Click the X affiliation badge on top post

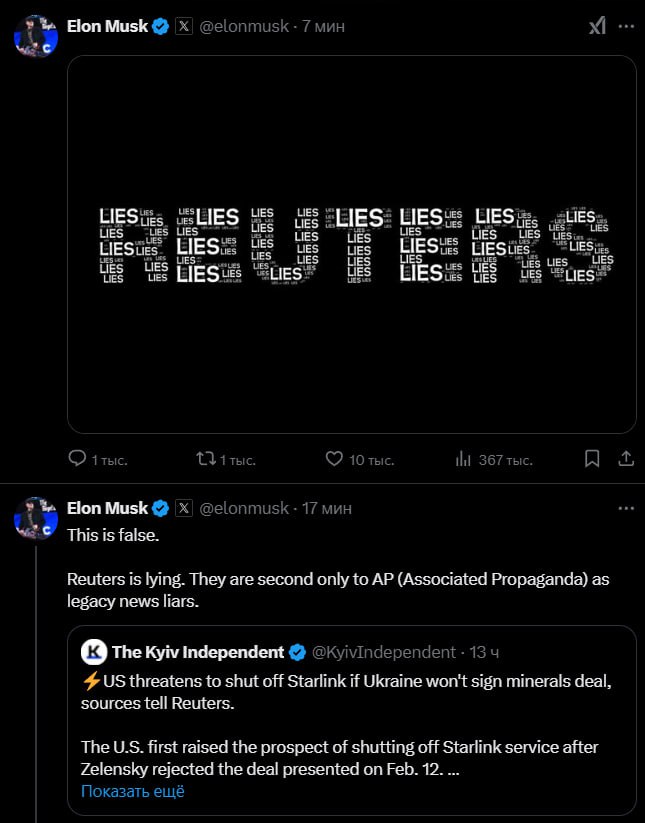click(x=184, y=27)
